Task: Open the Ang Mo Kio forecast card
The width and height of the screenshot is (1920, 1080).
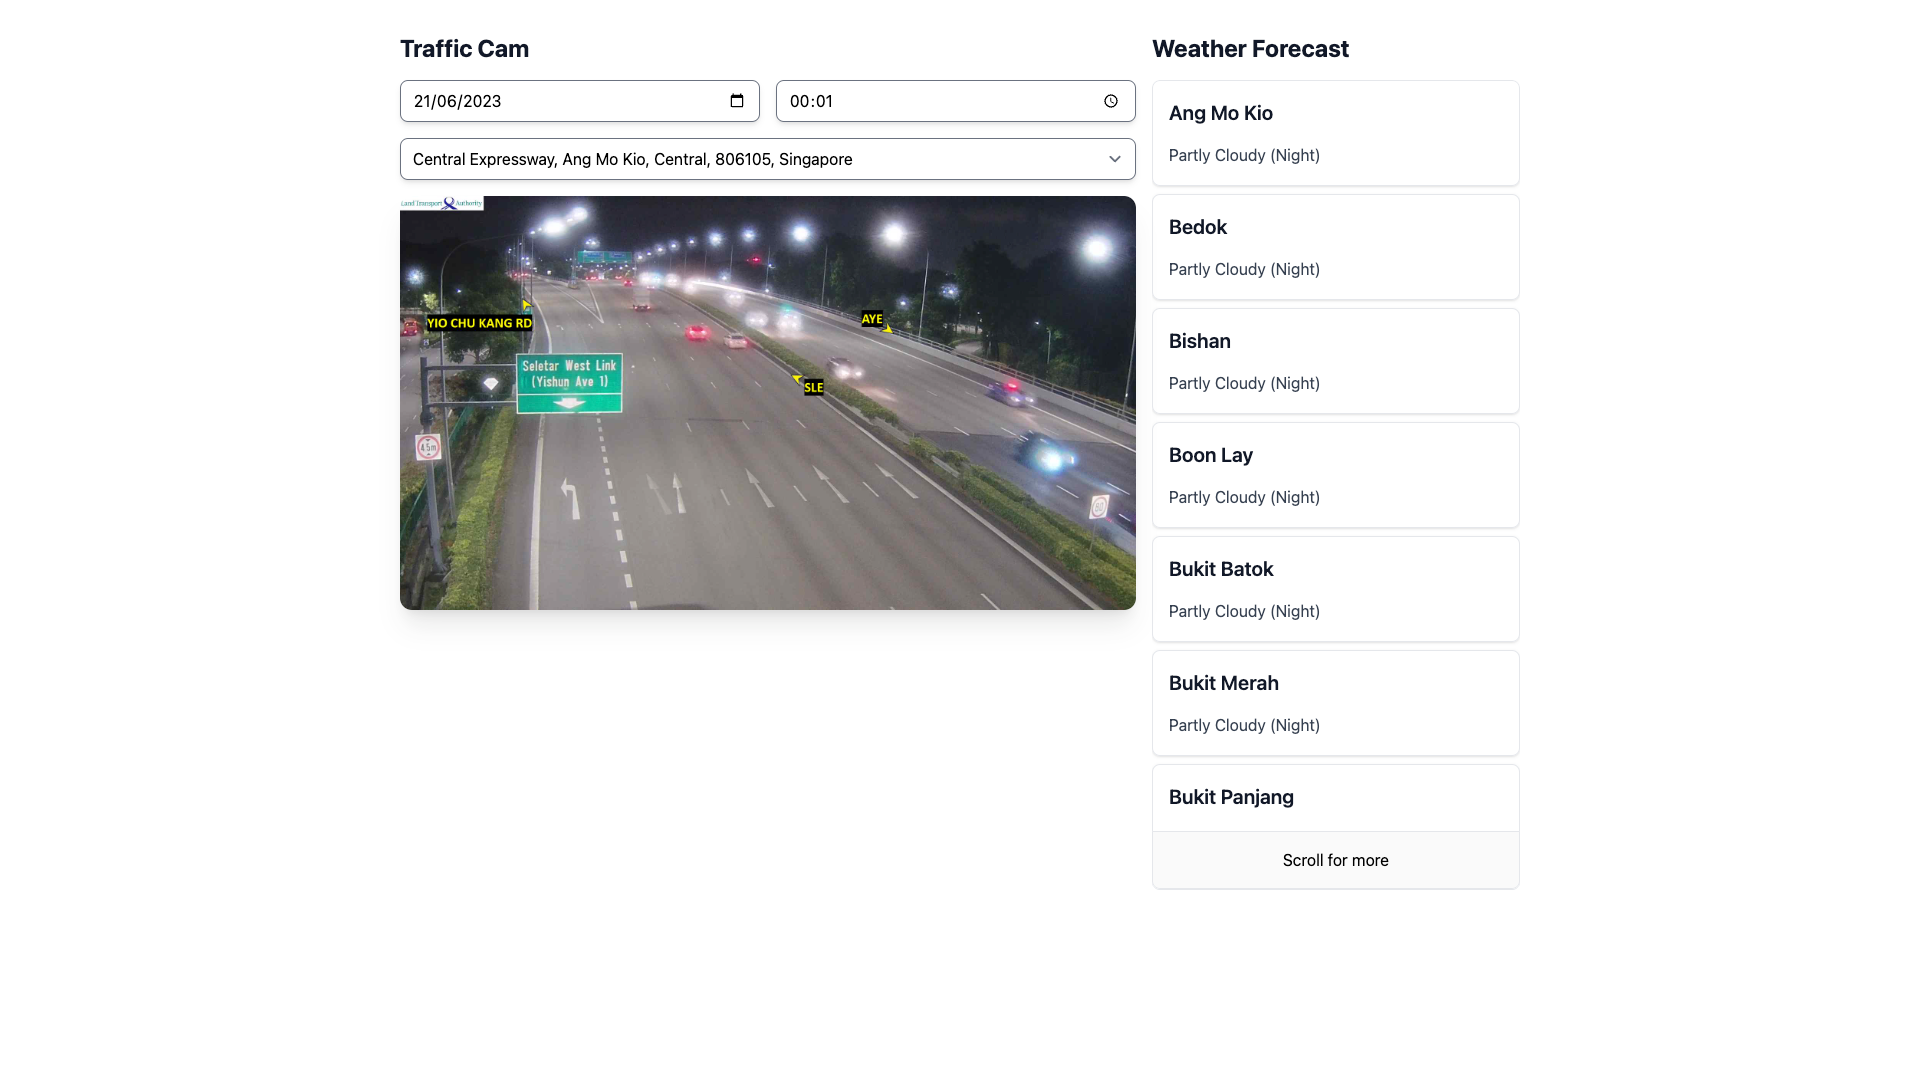Action: [x=1335, y=133]
